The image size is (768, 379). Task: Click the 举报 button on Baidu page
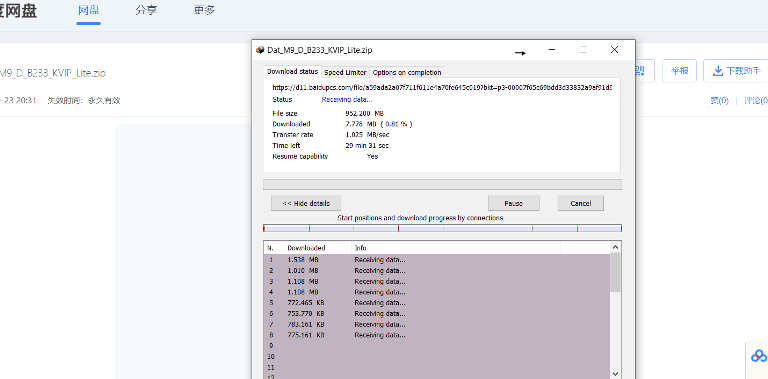pyautogui.click(x=679, y=71)
